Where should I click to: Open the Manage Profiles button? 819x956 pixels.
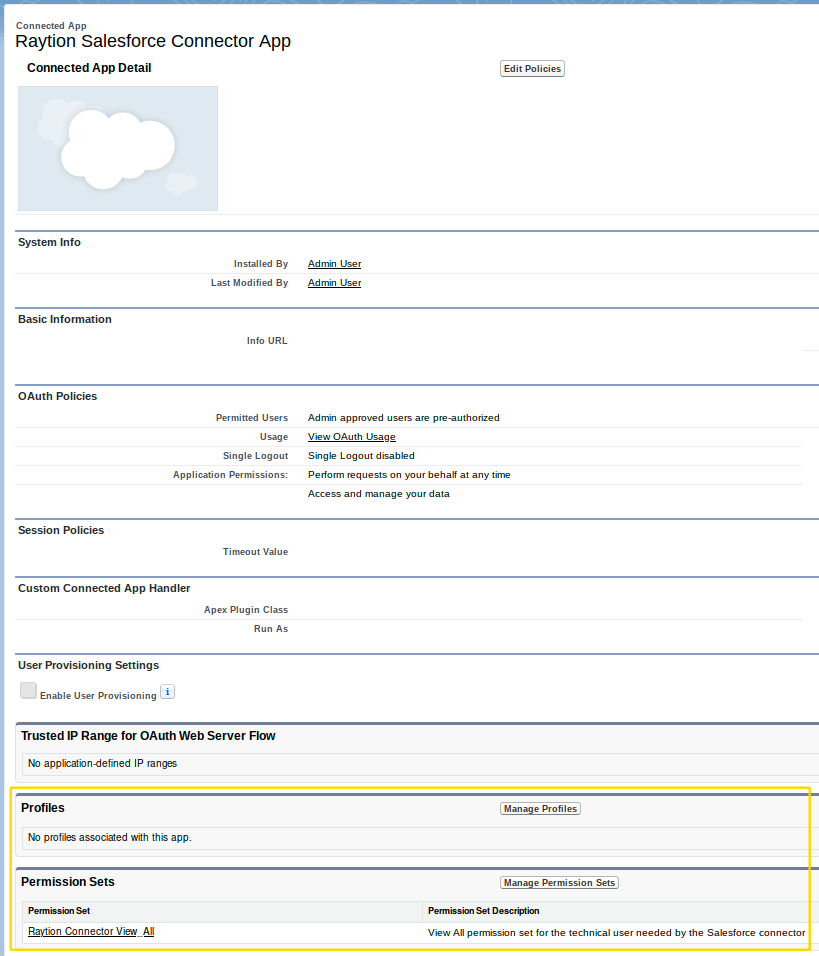point(540,808)
